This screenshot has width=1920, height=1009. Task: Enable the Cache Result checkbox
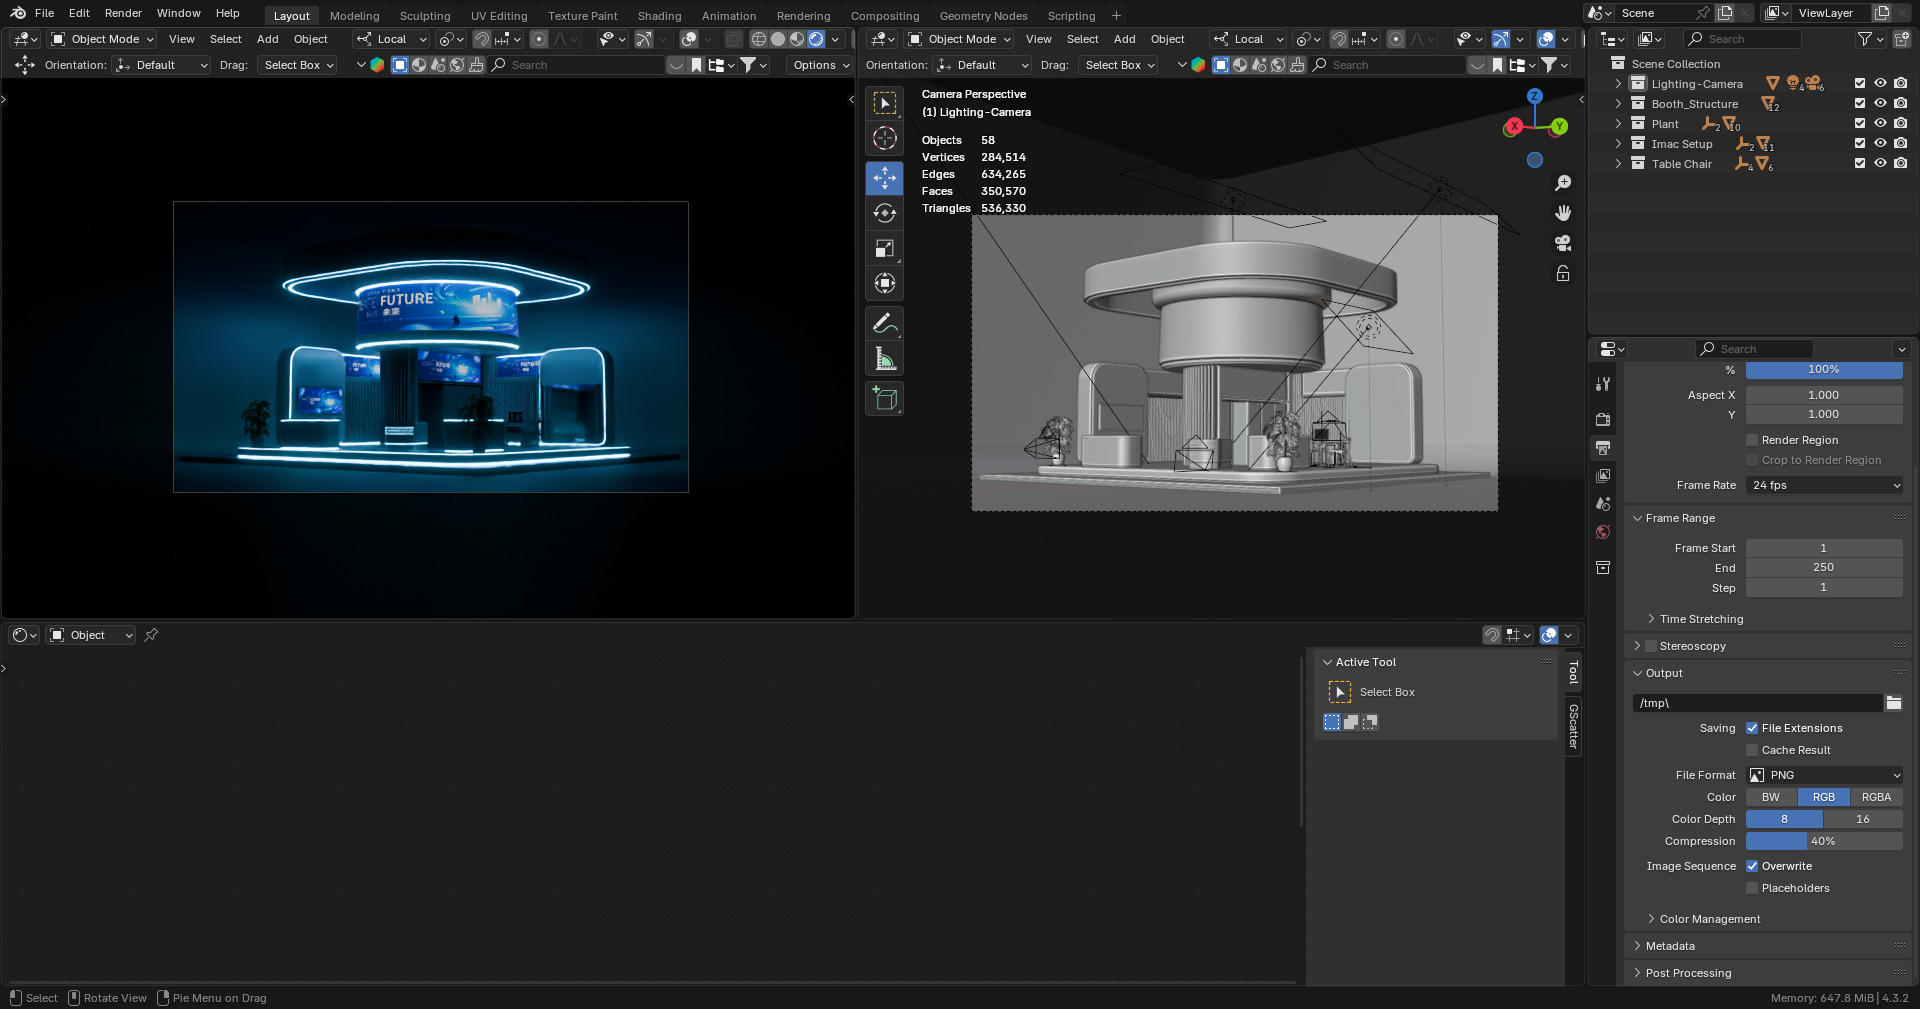click(x=1752, y=750)
